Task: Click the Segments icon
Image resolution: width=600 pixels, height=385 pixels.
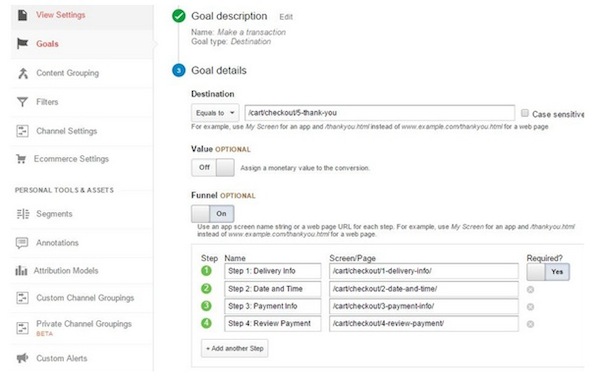Action: pos(23,214)
